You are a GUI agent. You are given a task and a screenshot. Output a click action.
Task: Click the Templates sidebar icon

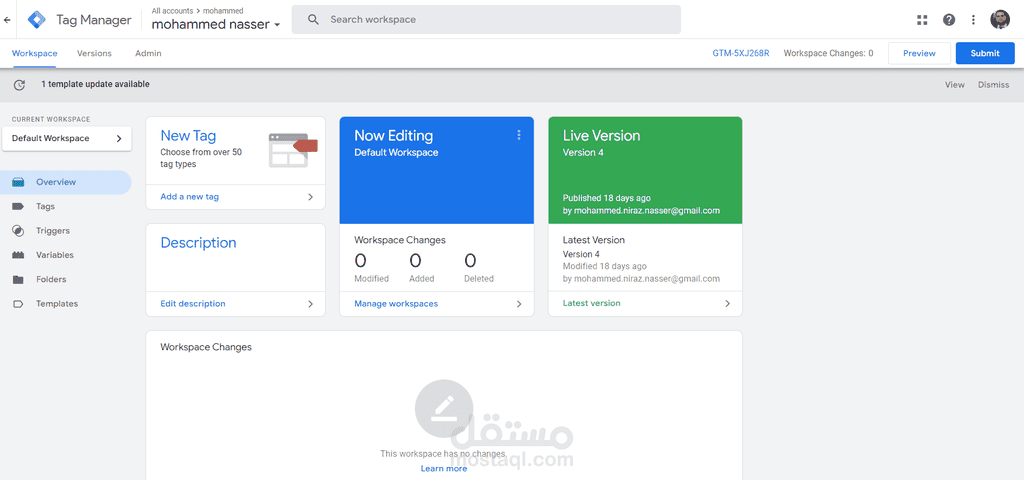tap(18, 304)
